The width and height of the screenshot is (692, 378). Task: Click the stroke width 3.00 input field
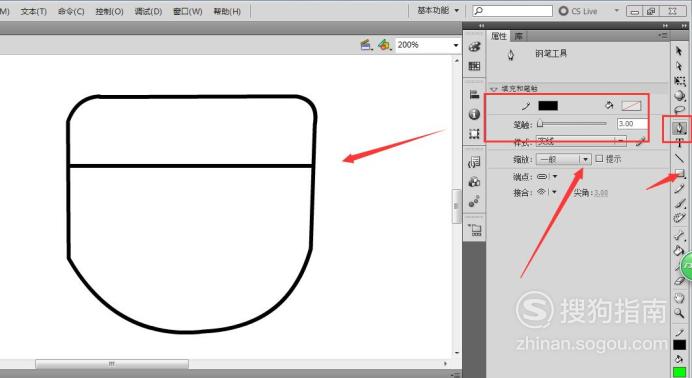point(632,124)
